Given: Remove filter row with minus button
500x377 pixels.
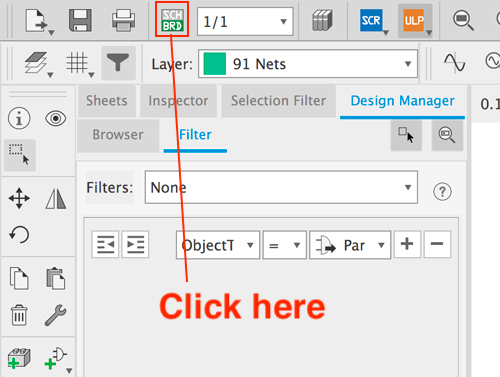Looking at the screenshot, I should pos(437,244).
